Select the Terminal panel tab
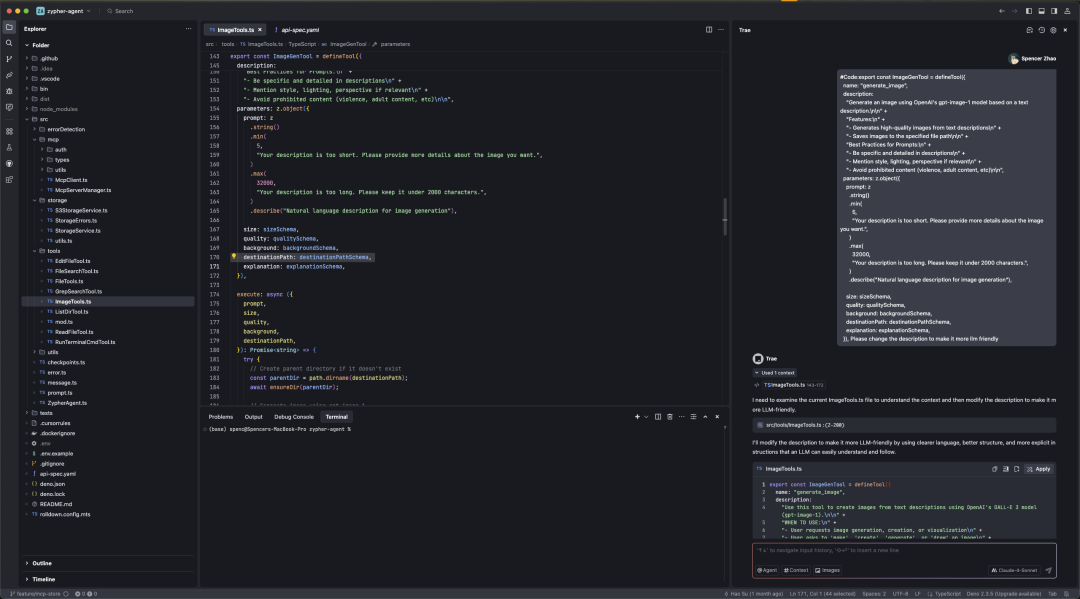Image resolution: width=1080 pixels, height=599 pixels. coord(336,417)
